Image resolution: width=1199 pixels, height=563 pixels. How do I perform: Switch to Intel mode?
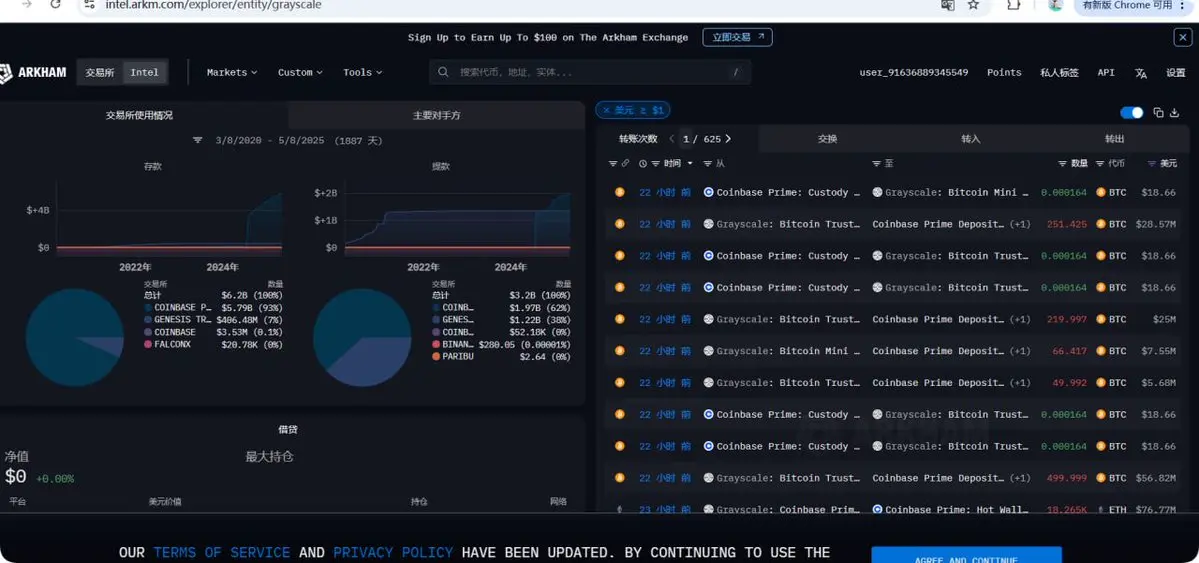(x=145, y=73)
